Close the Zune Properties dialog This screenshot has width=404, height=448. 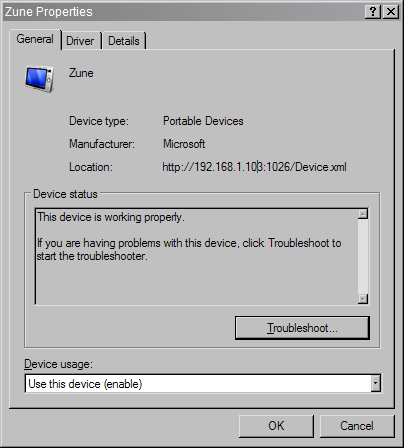click(x=391, y=12)
